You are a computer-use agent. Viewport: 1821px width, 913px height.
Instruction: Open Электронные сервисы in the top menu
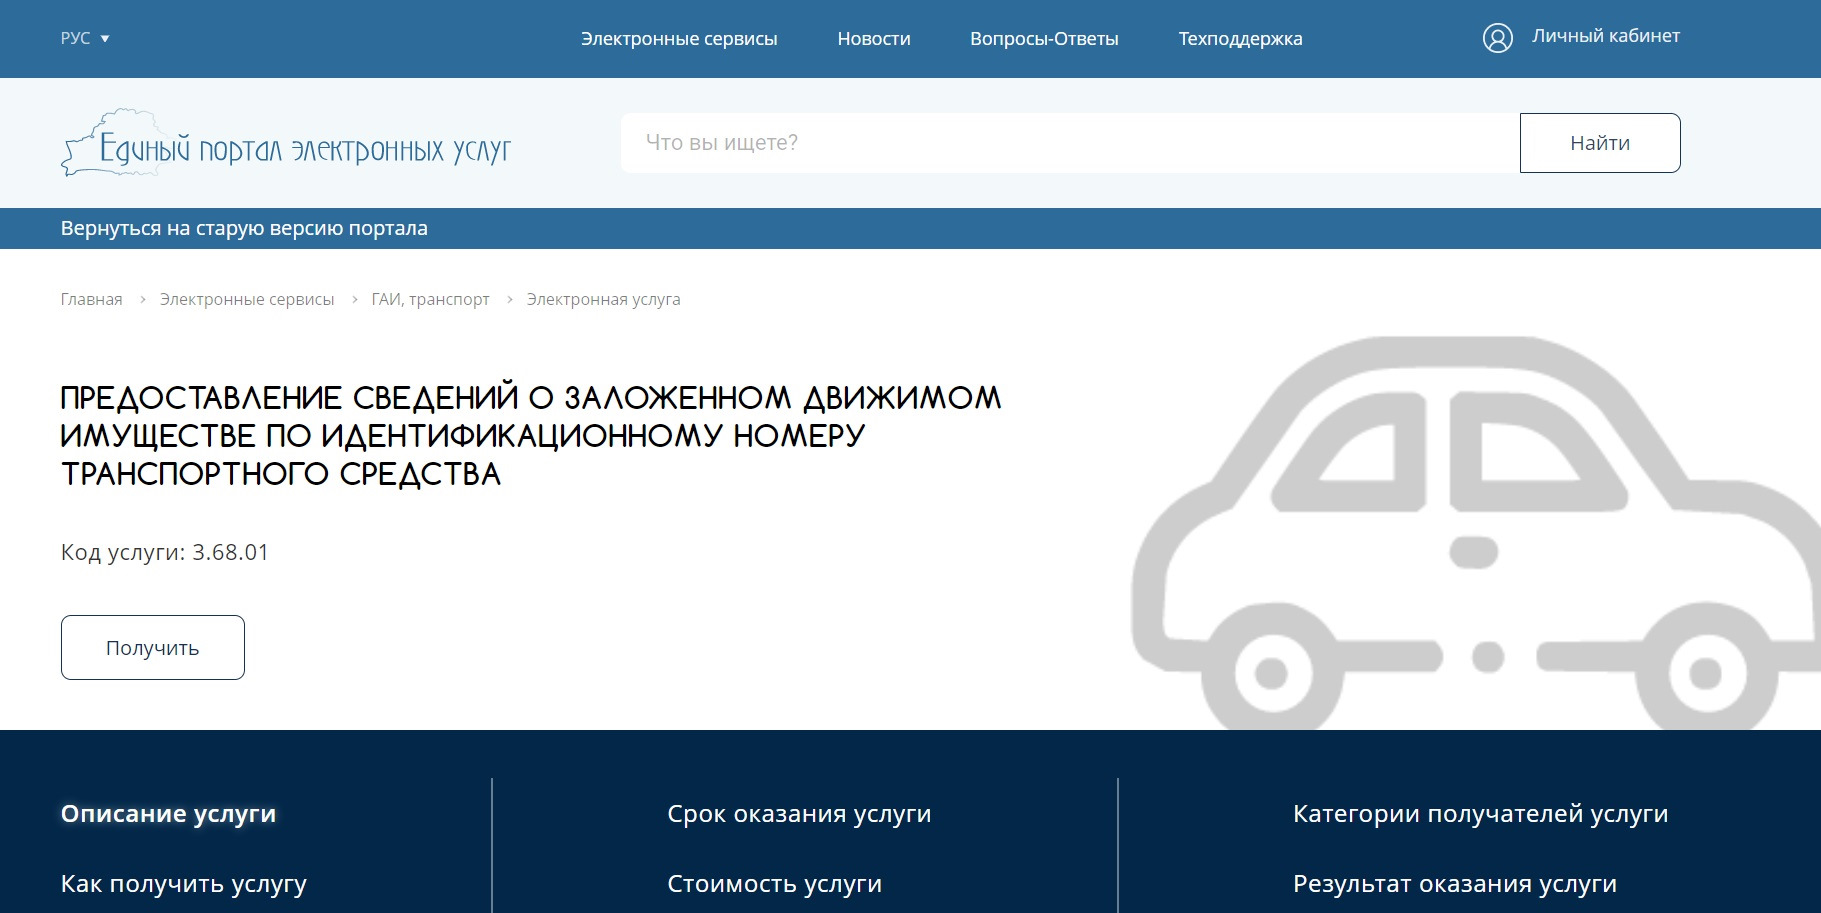[x=679, y=39]
